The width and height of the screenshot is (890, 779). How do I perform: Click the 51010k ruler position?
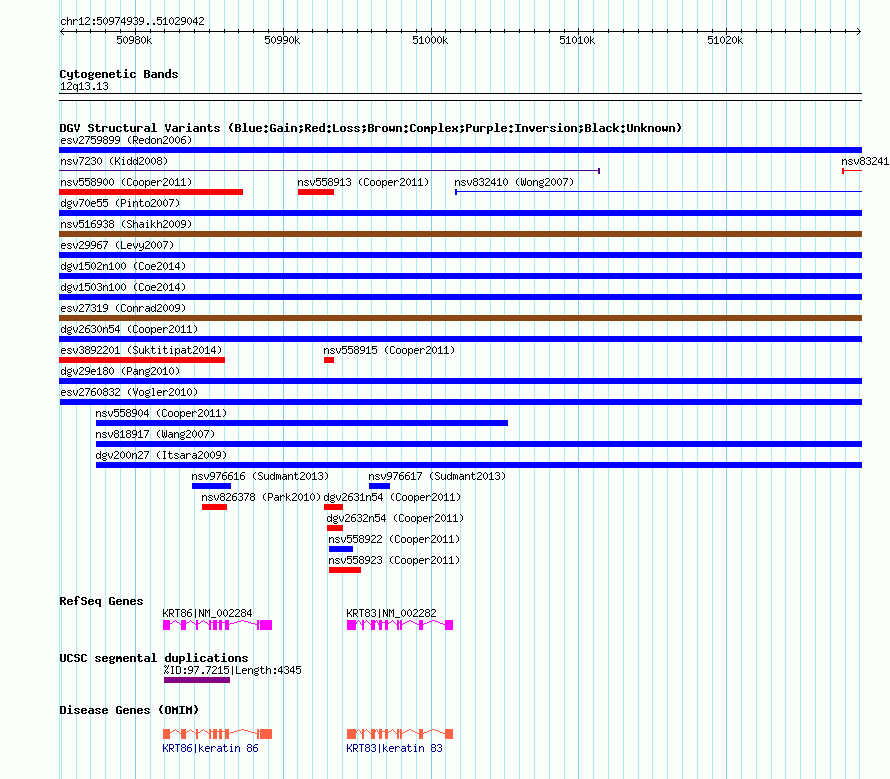577,40
